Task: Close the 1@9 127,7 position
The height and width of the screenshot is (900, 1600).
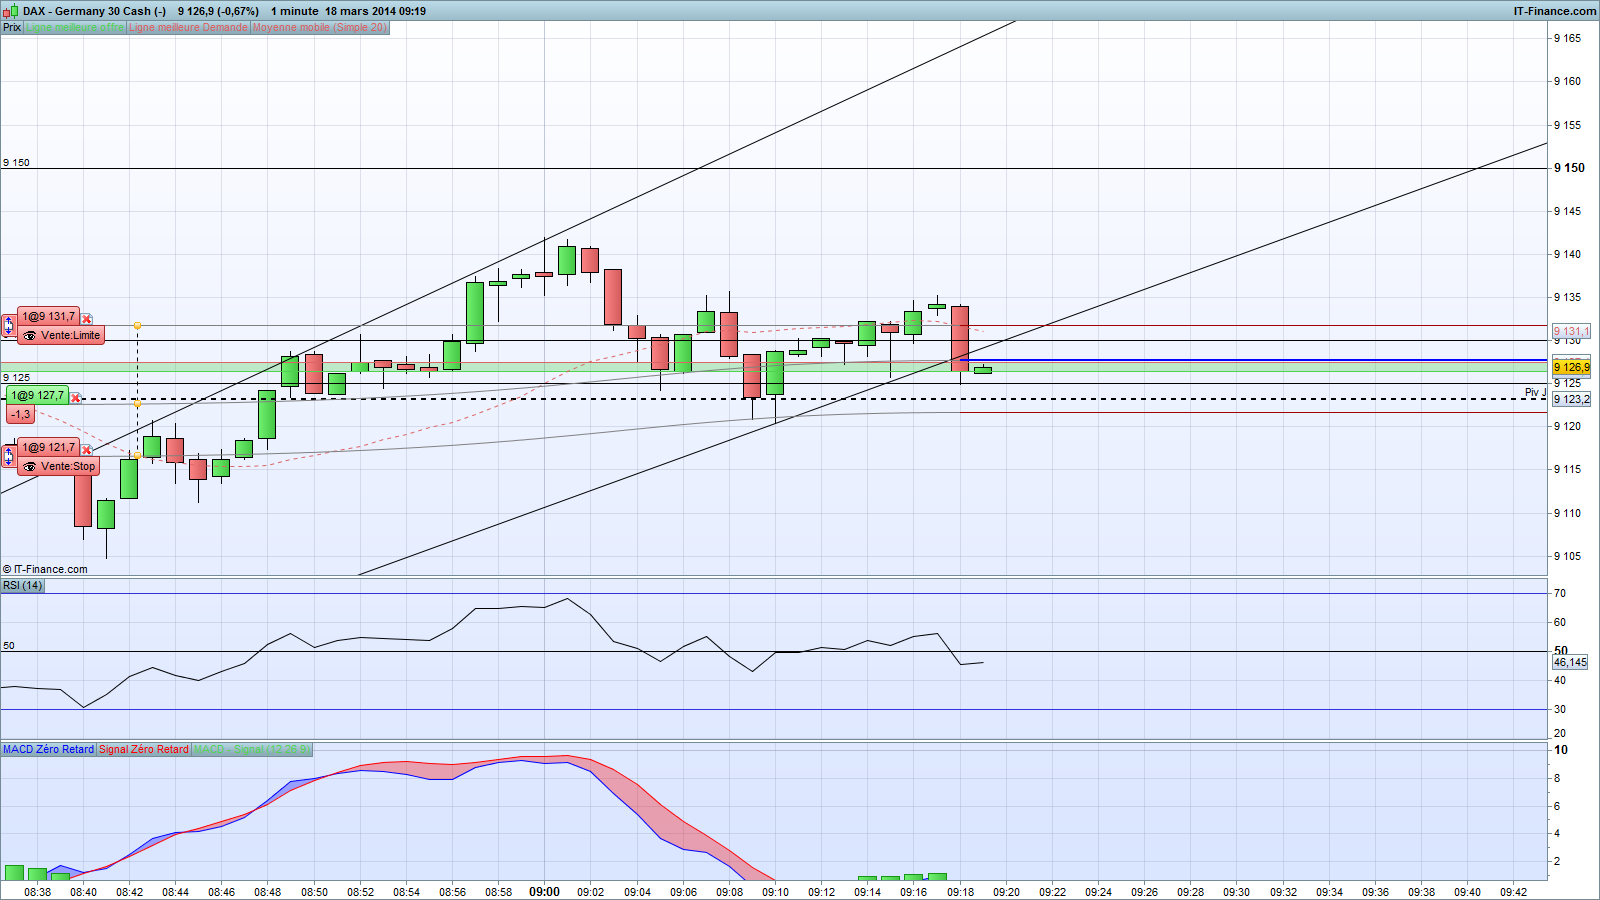Action: 76,398
